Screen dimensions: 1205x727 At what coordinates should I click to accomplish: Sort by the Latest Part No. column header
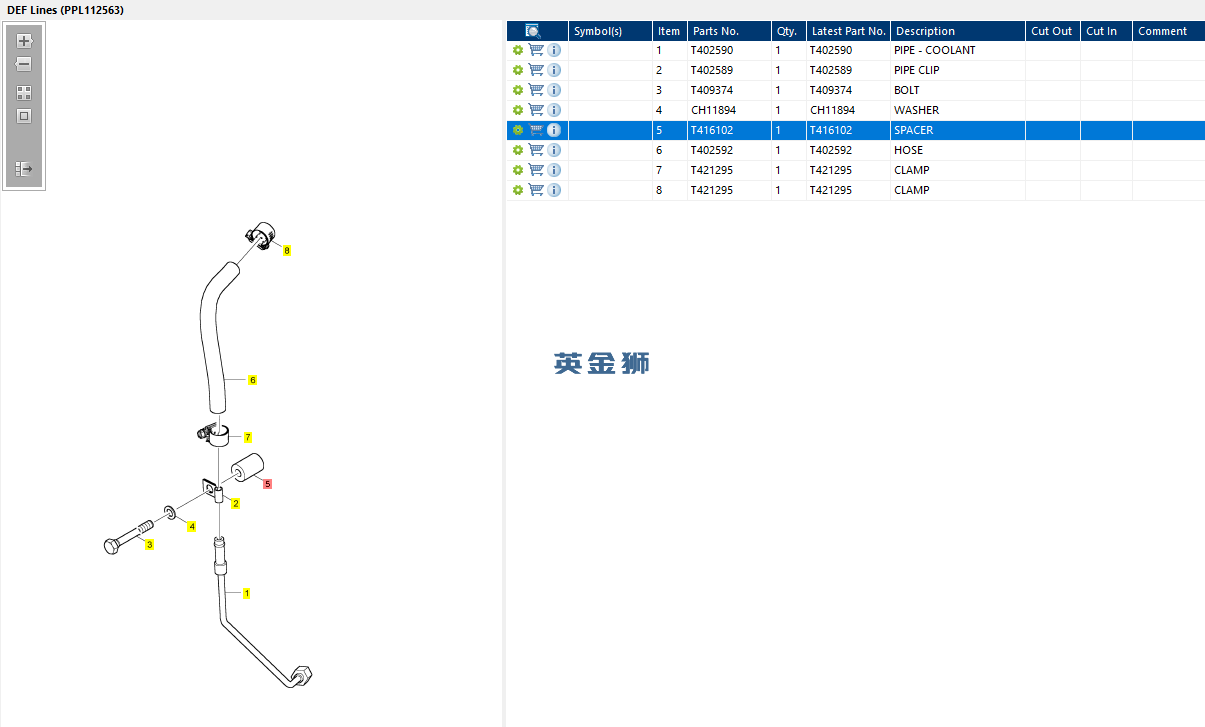[x=848, y=31]
